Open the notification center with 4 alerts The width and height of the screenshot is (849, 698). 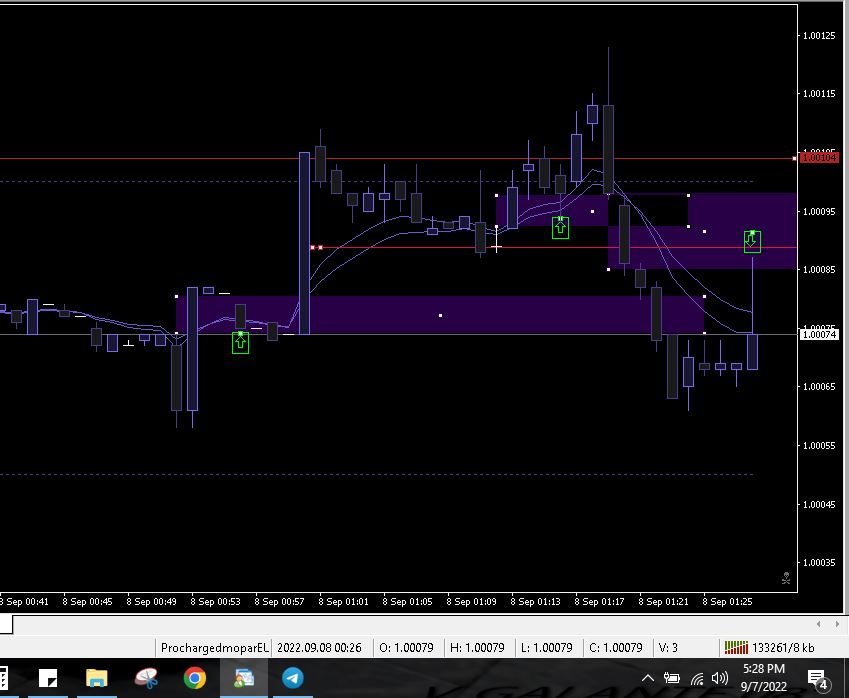tap(818, 679)
